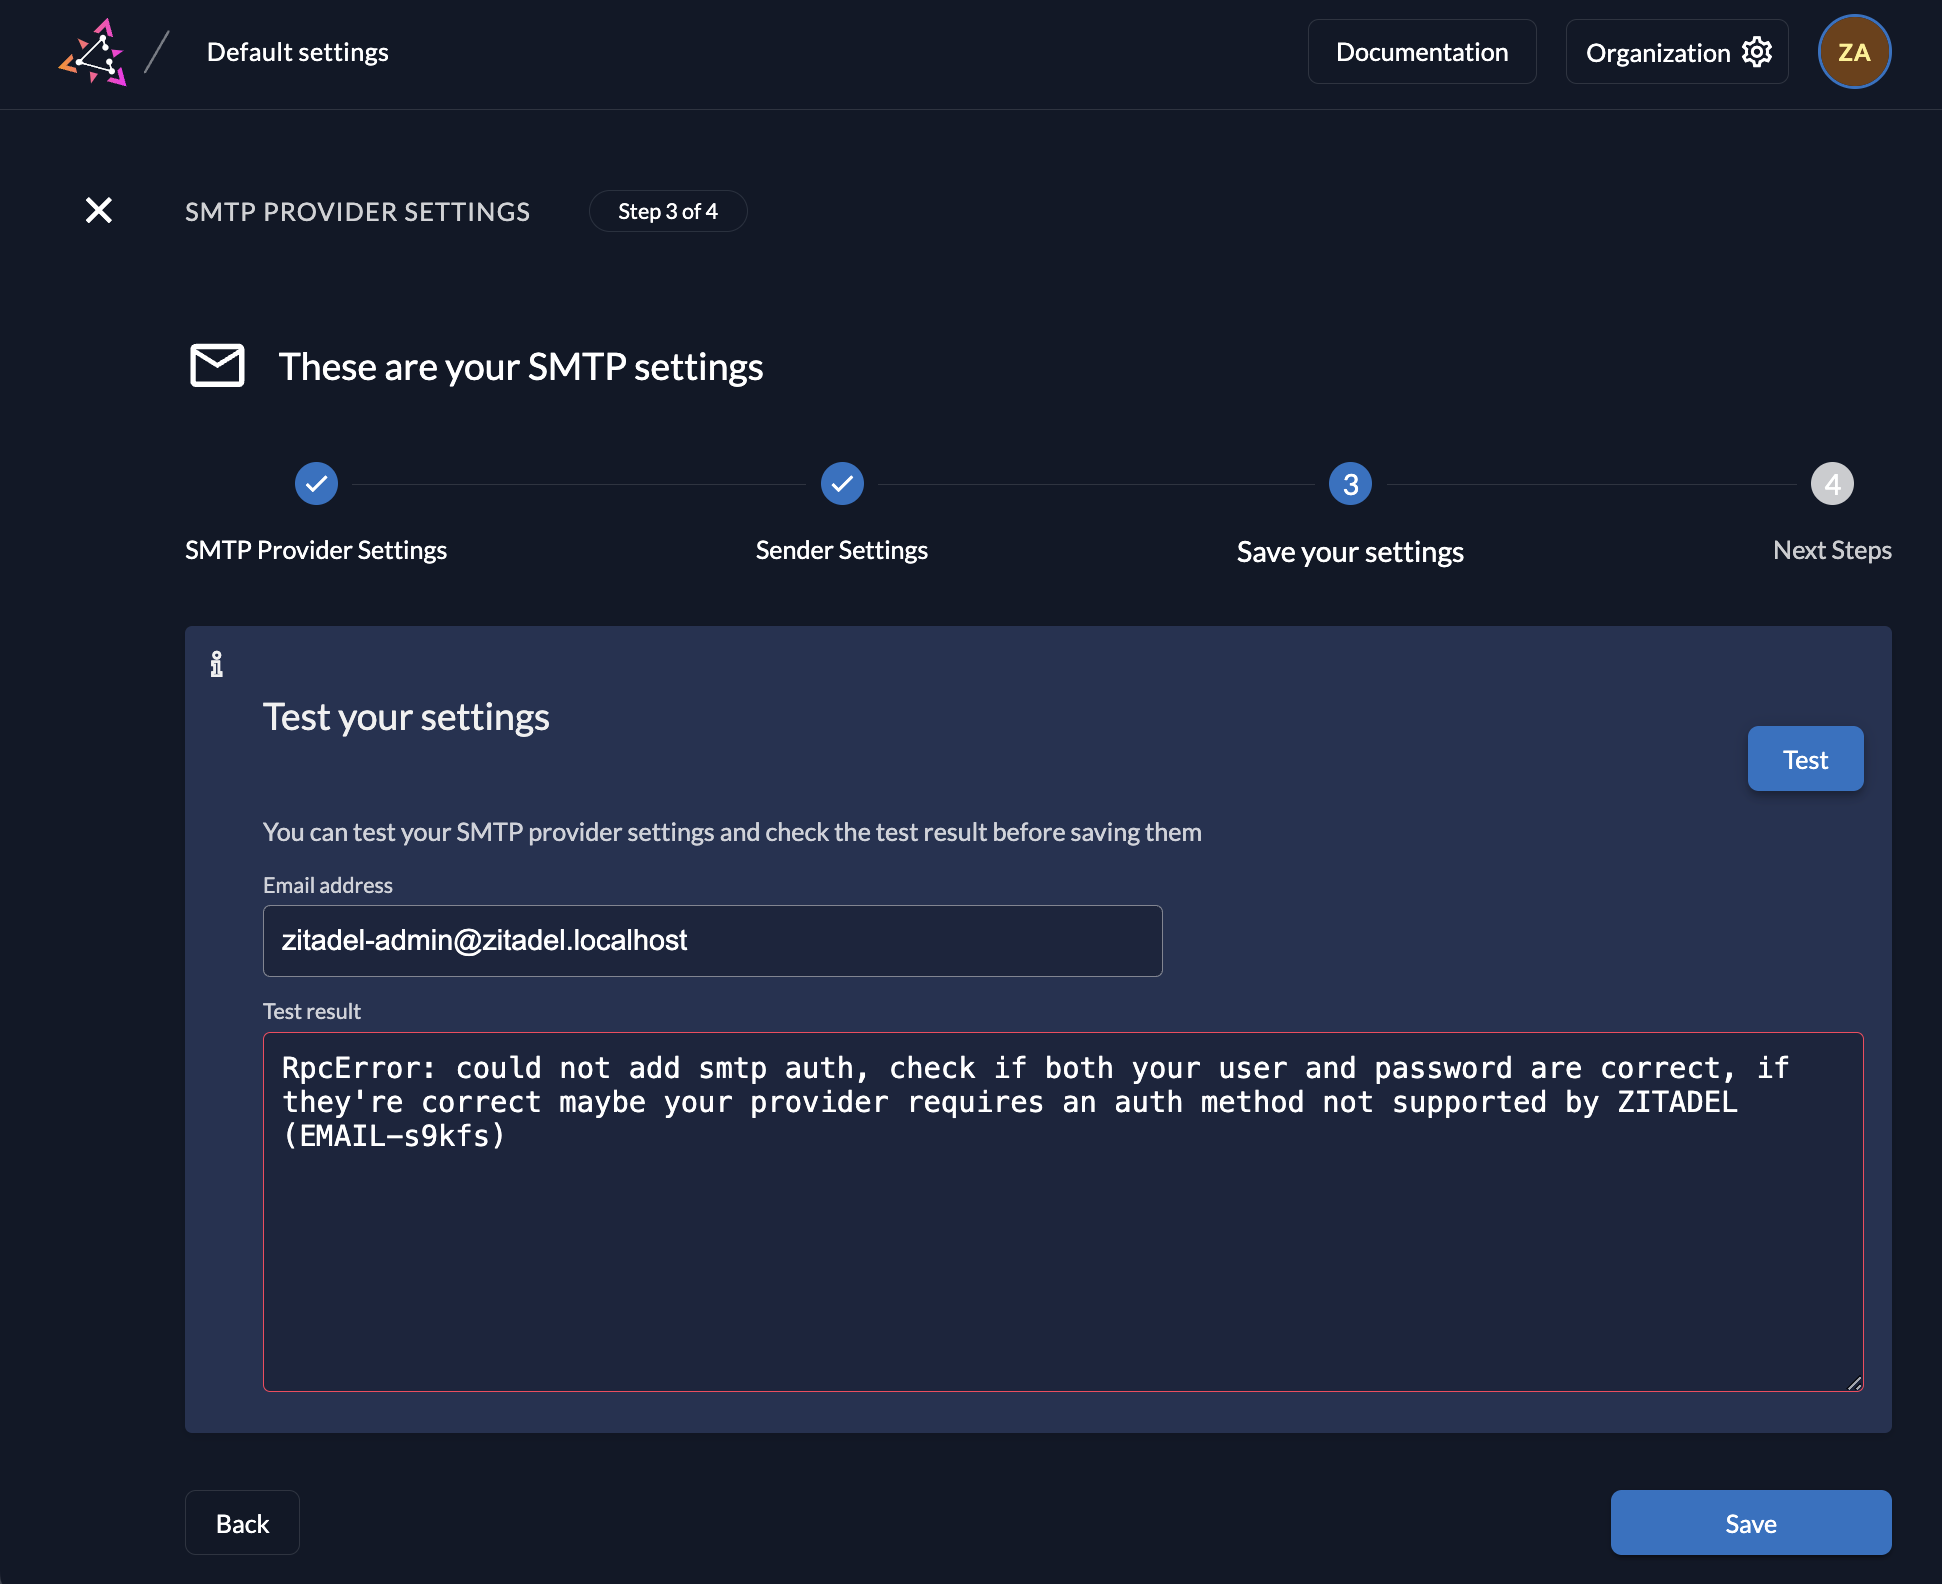
Task: Click the checkmark icon on Sender Settings step
Action: coord(842,482)
